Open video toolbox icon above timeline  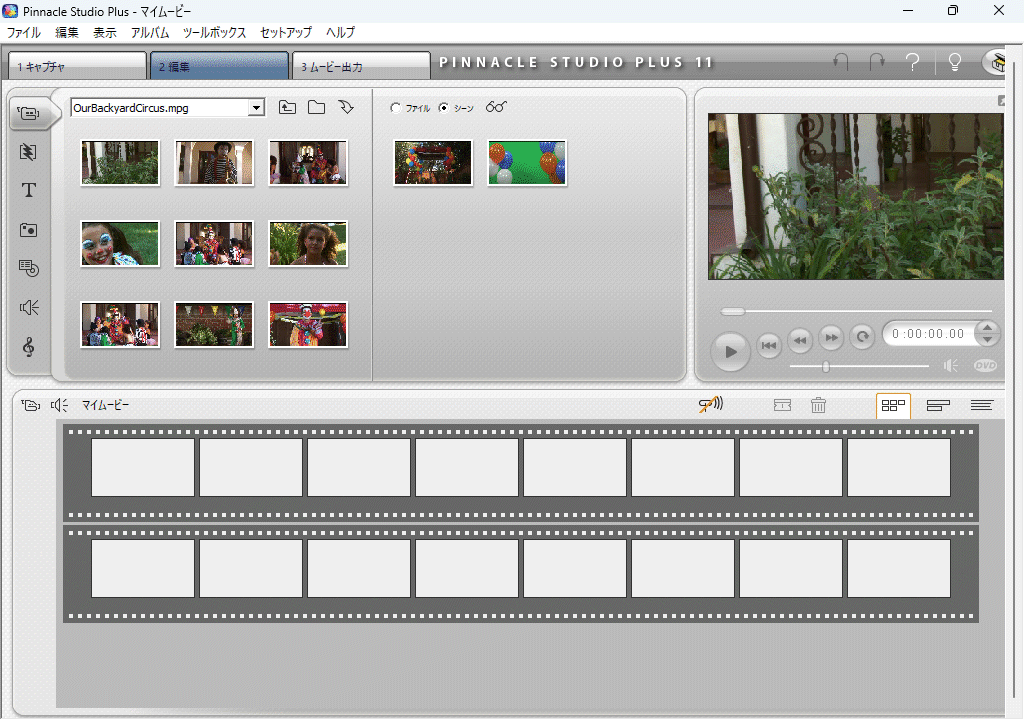(x=30, y=405)
